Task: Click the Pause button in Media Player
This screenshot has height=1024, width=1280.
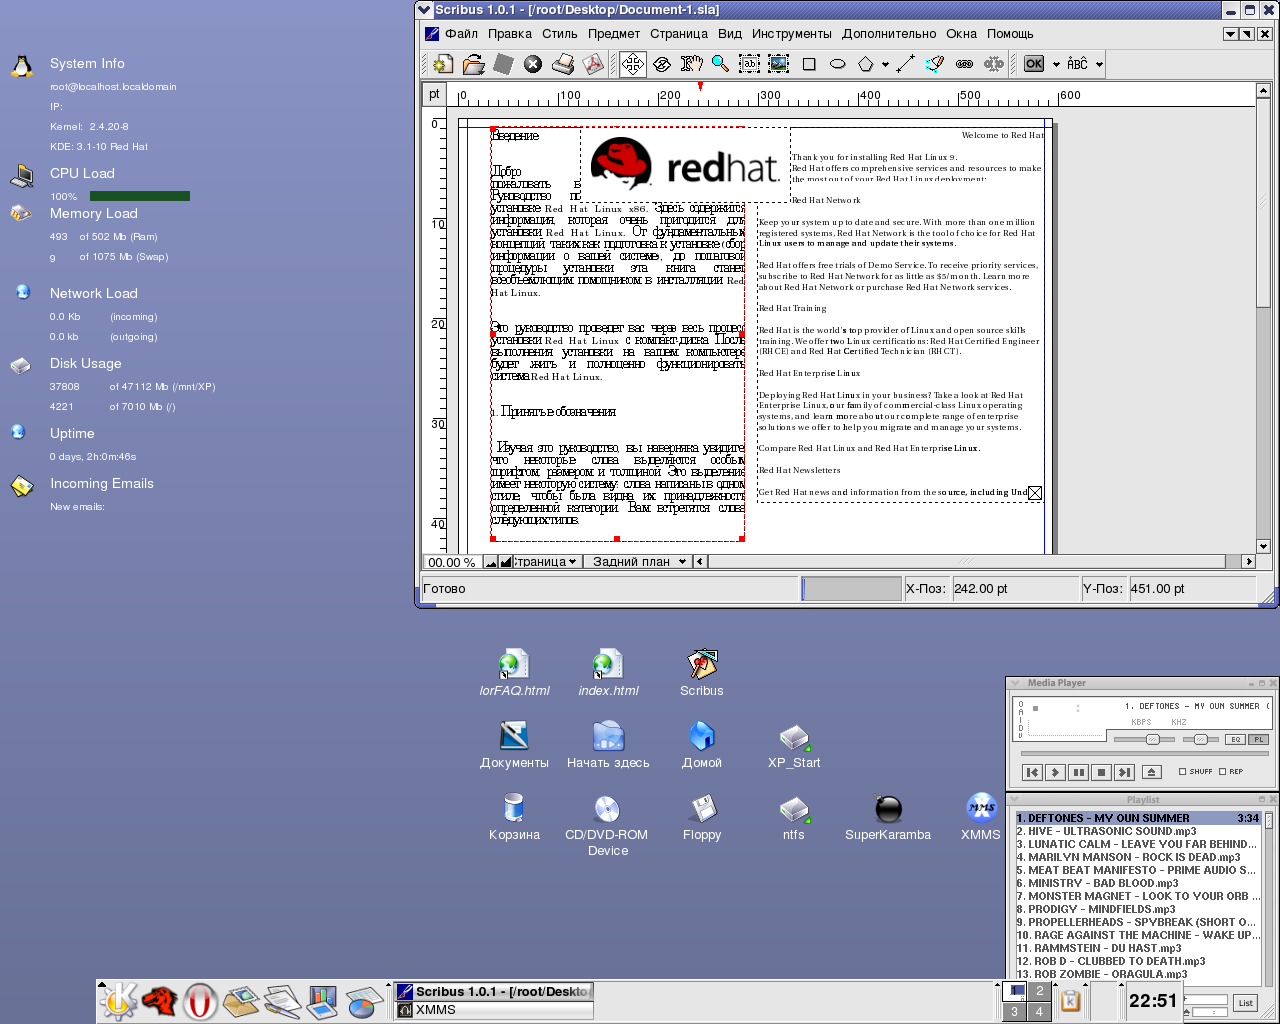Action: [x=1078, y=772]
